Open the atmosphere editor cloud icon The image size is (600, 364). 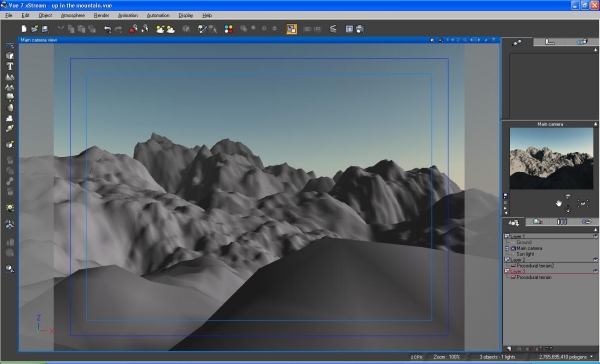(170, 29)
